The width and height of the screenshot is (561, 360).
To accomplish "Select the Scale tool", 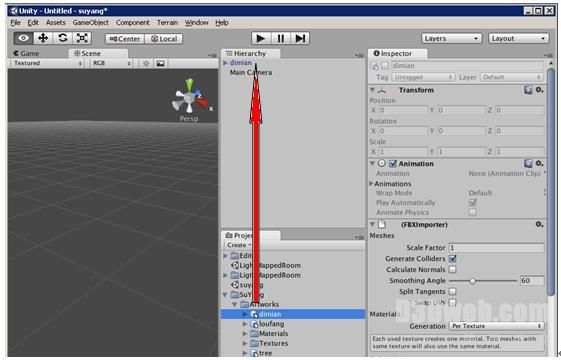I will pos(82,38).
